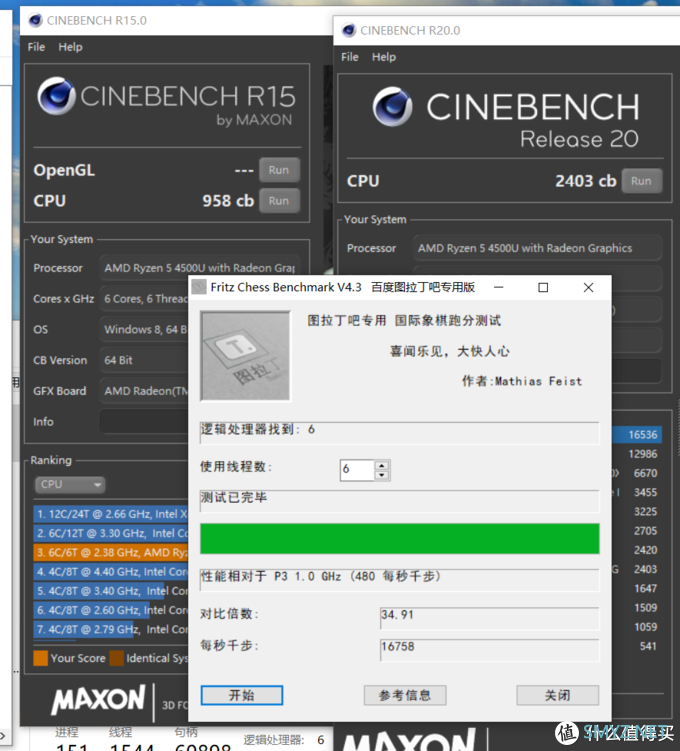
Task: Click the empty Info field in R15
Action: pos(144,421)
